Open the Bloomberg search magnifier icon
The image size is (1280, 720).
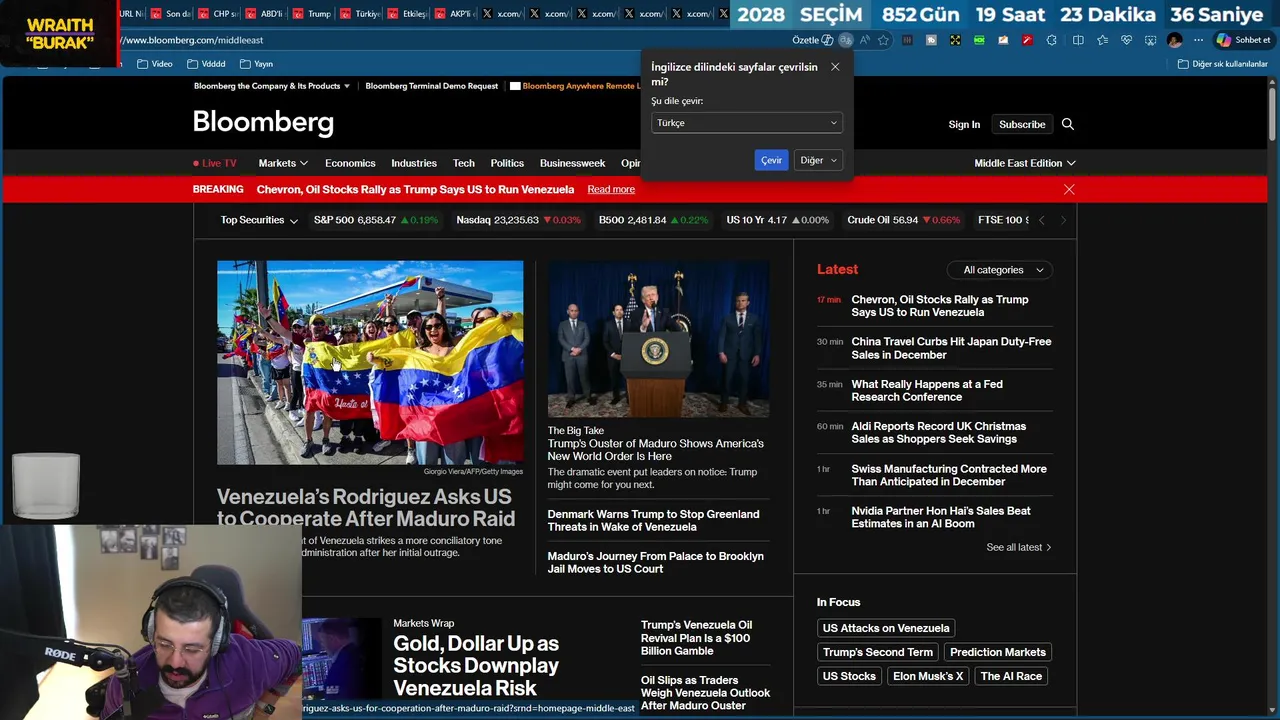tap(1068, 124)
